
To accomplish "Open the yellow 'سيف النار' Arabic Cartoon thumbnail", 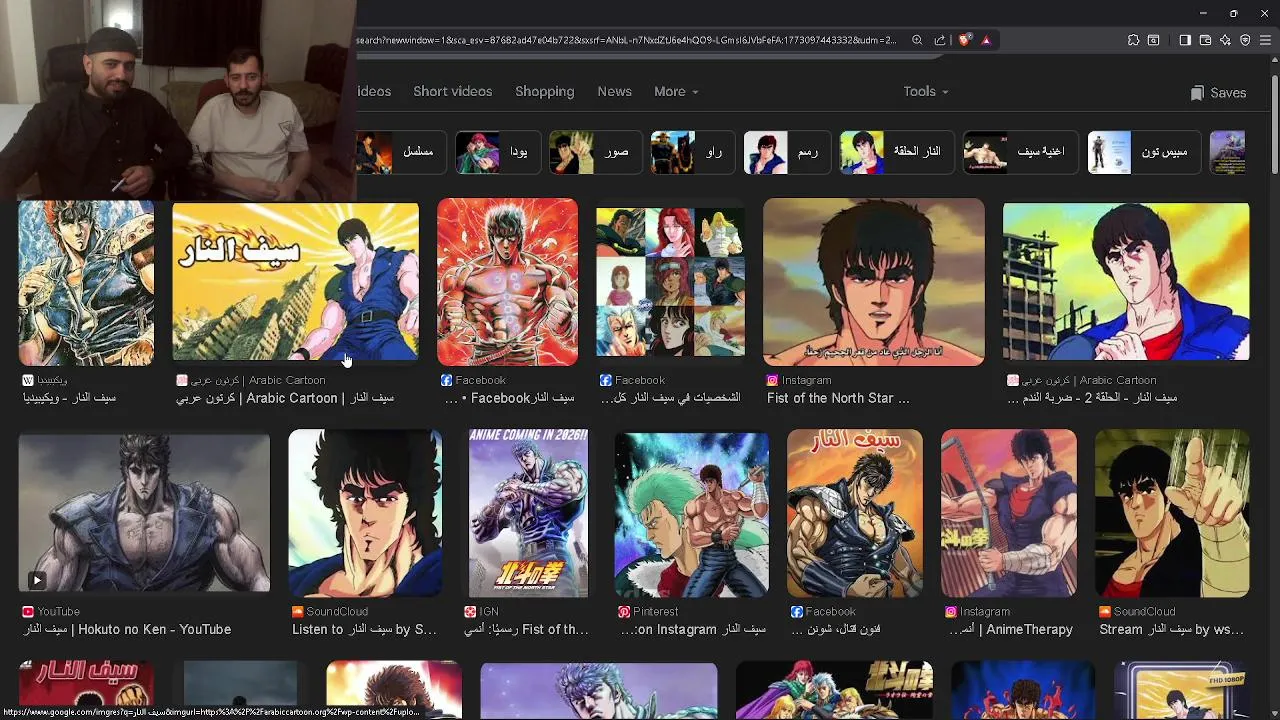I will (x=295, y=282).
